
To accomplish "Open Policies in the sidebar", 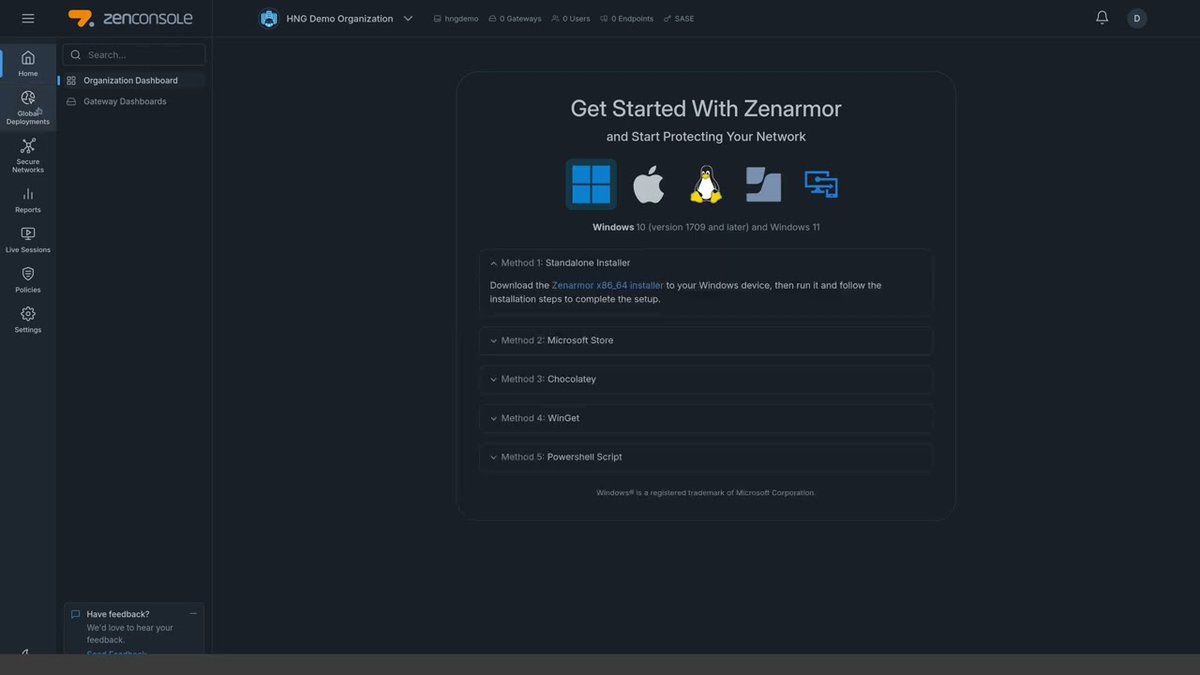I will click(x=28, y=280).
